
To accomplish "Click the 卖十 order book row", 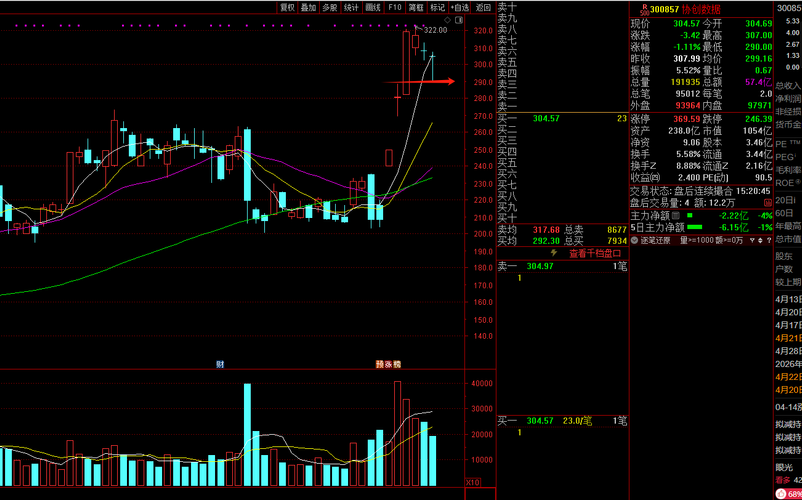I will tap(563, 7).
